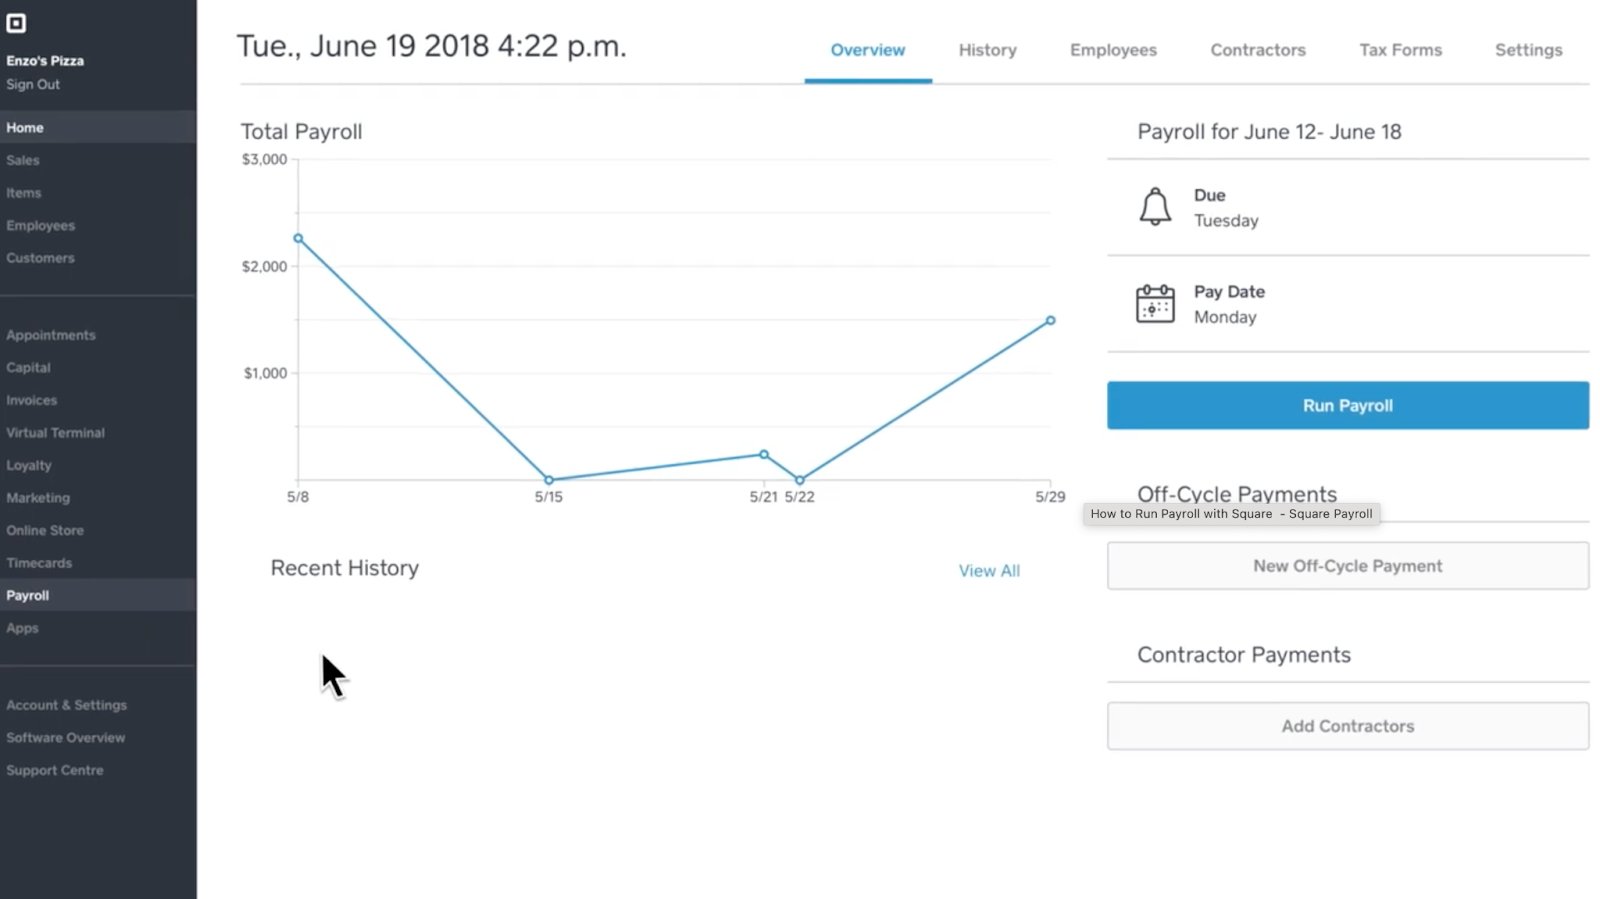
Task: Click the 5/15 data point on the chart
Action: coord(549,480)
